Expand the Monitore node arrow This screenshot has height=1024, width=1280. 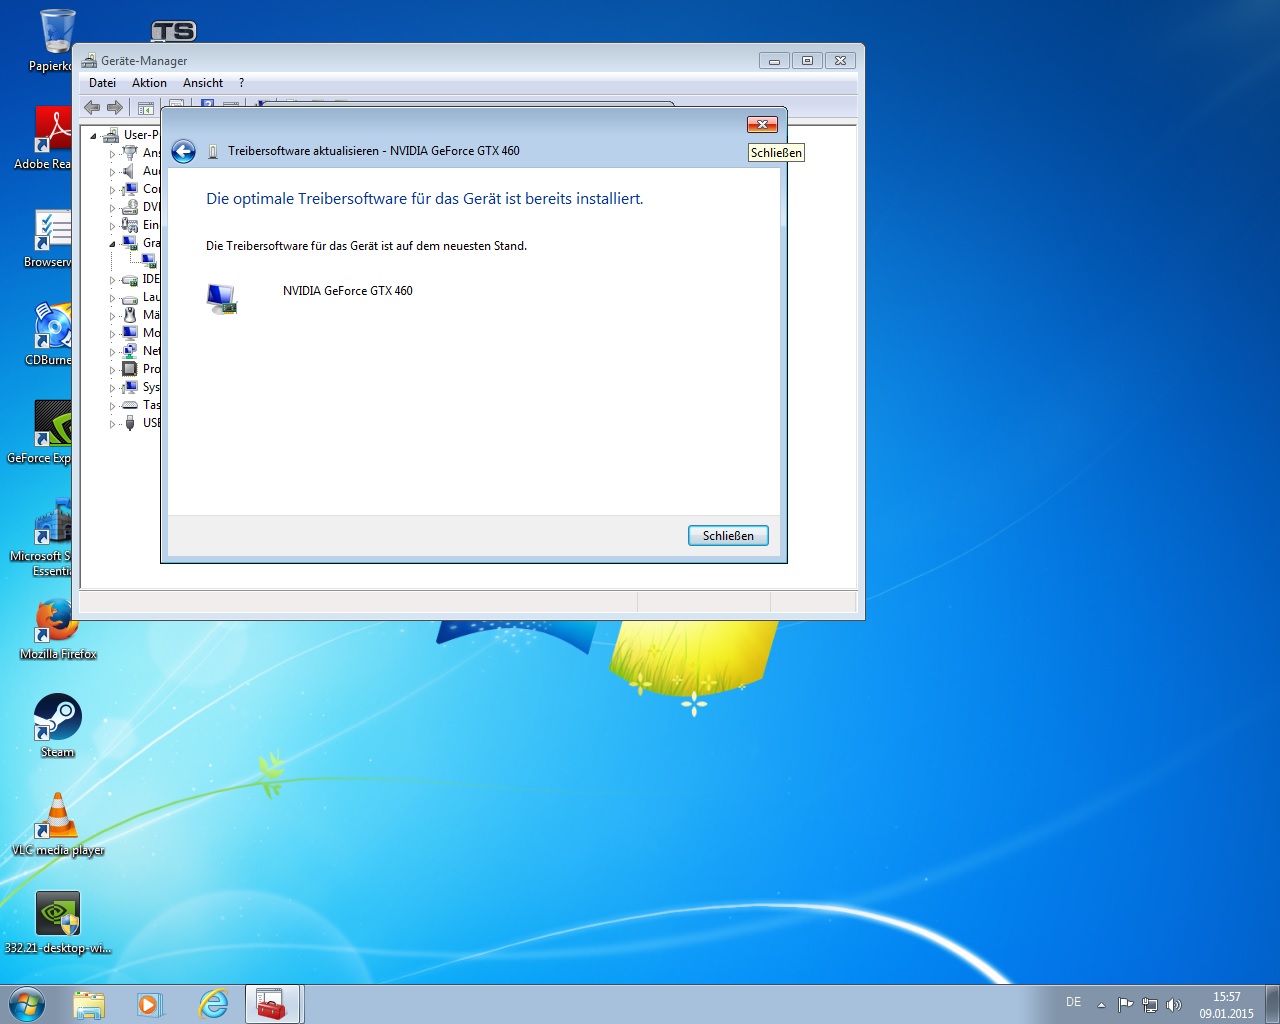pos(112,334)
